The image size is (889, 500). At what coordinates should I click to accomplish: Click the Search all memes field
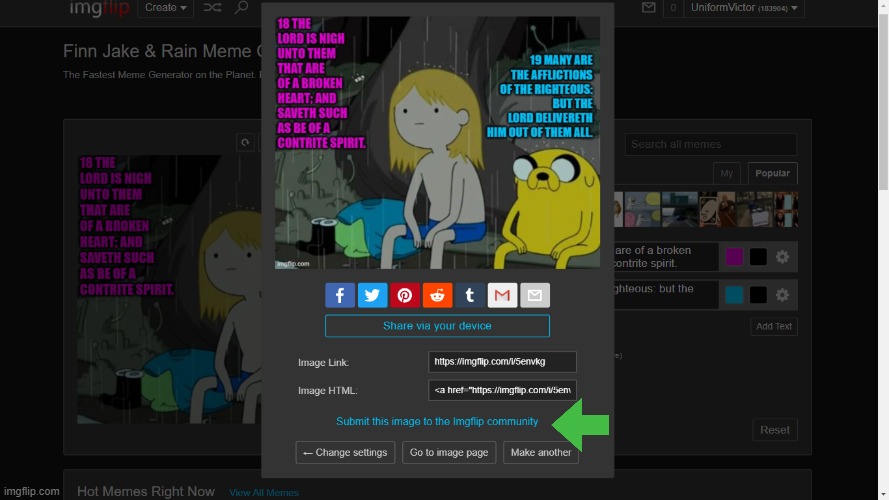point(710,145)
